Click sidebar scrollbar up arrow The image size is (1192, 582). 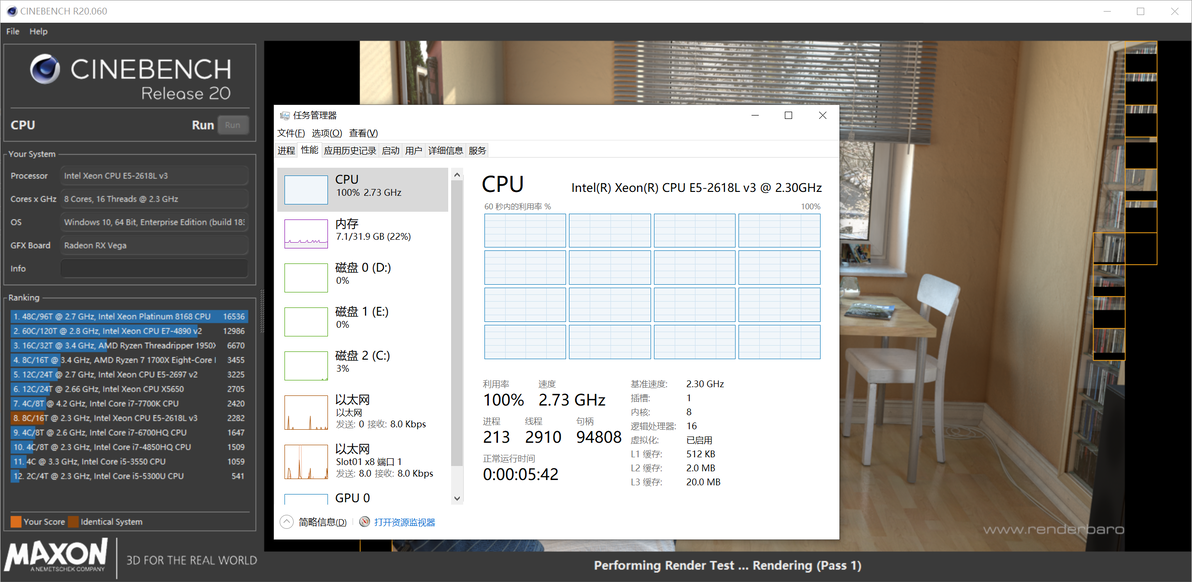tap(457, 176)
